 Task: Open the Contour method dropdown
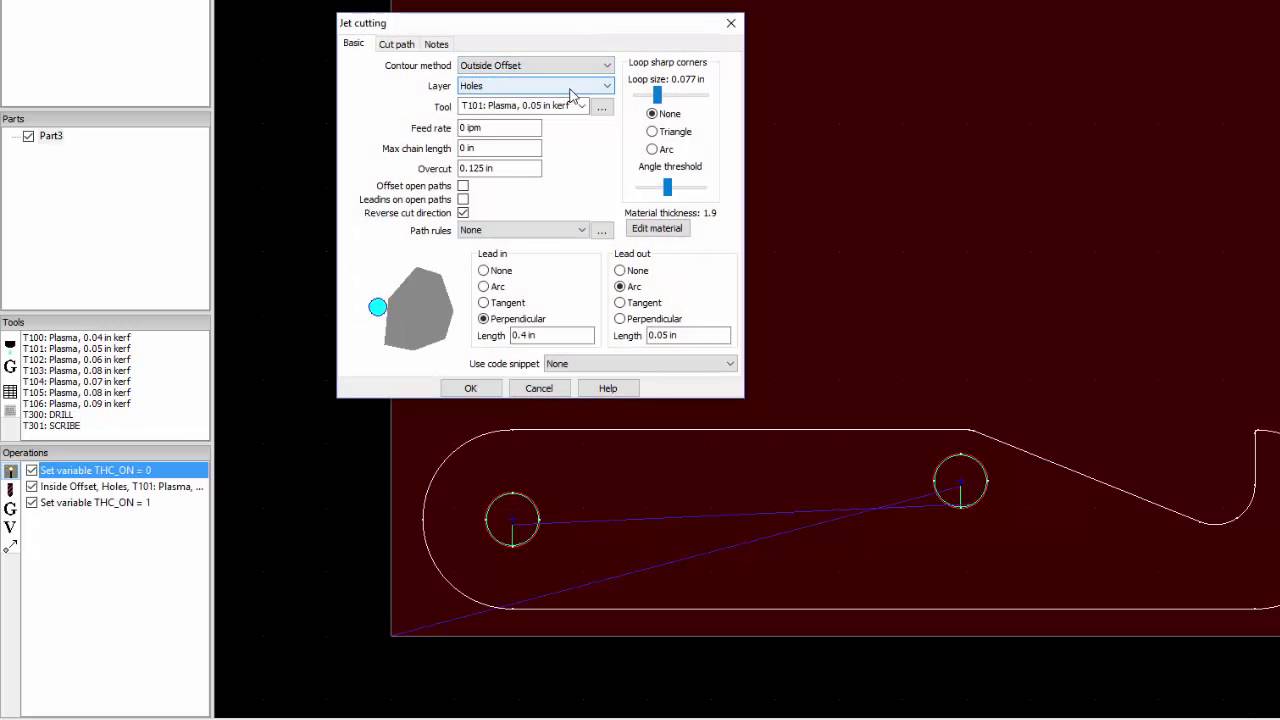[535, 66]
